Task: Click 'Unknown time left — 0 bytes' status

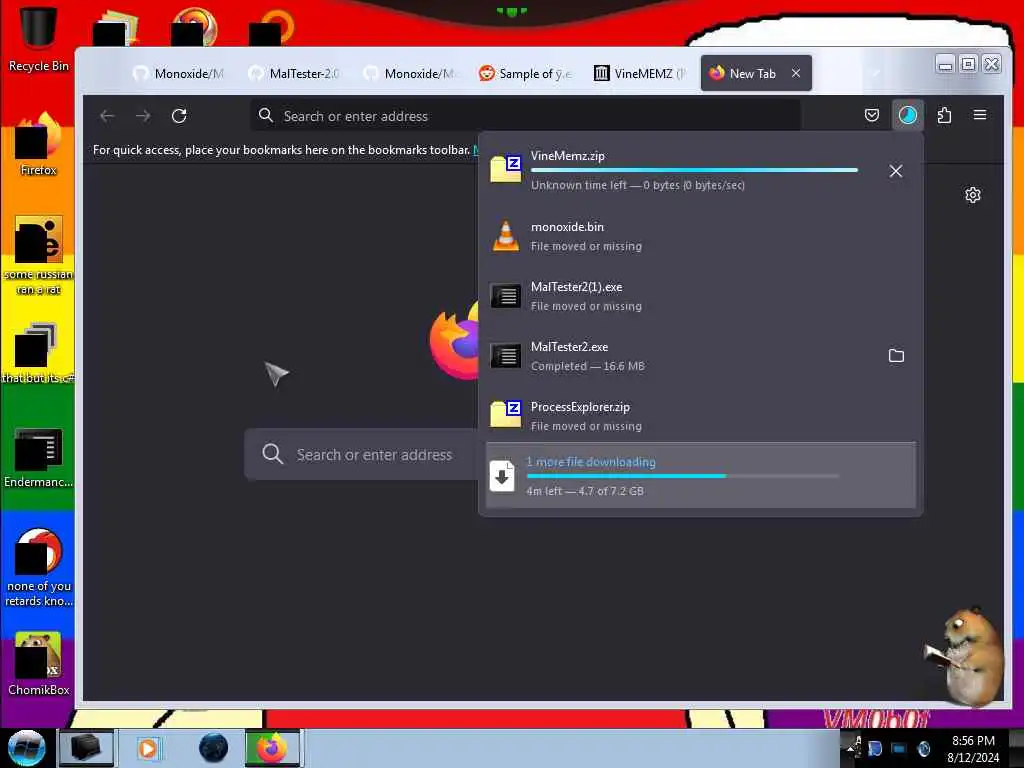Action: (x=637, y=185)
